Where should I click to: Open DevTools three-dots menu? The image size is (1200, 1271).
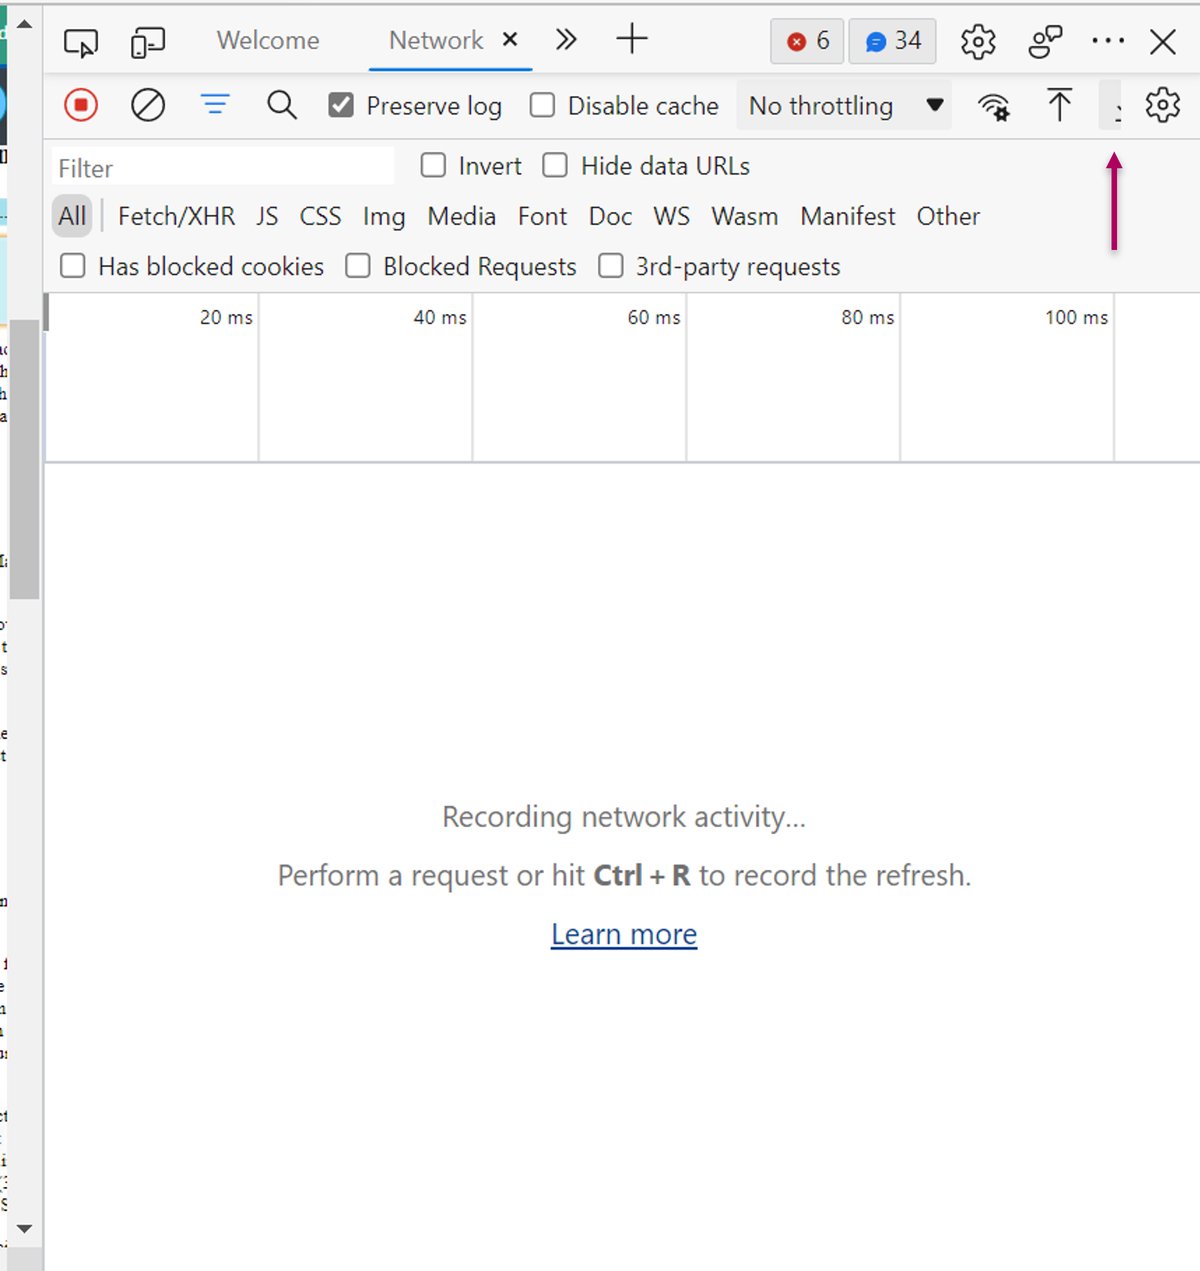tap(1108, 41)
